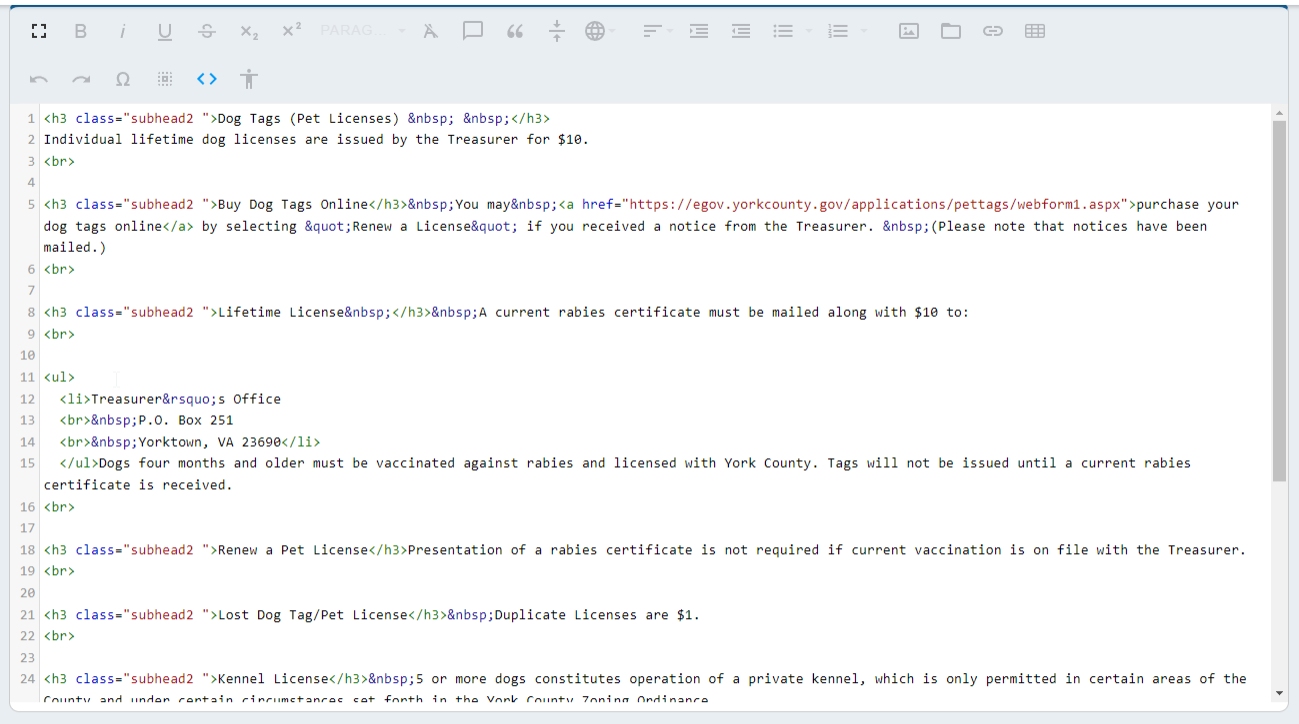Click the "Lost Dog Tag/Pet License" heading text

[313, 615]
